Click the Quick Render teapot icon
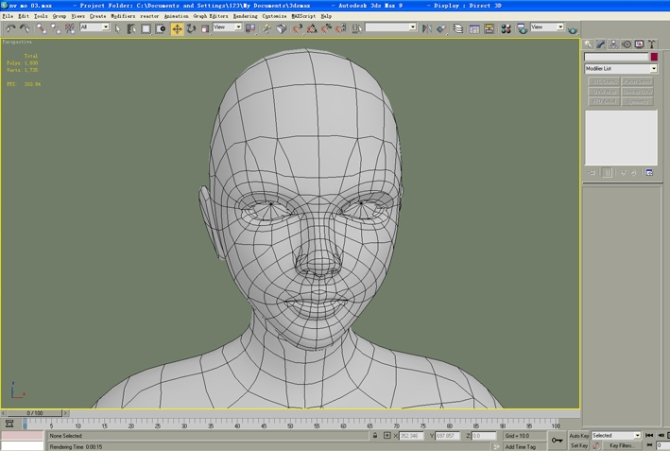 coord(573,30)
